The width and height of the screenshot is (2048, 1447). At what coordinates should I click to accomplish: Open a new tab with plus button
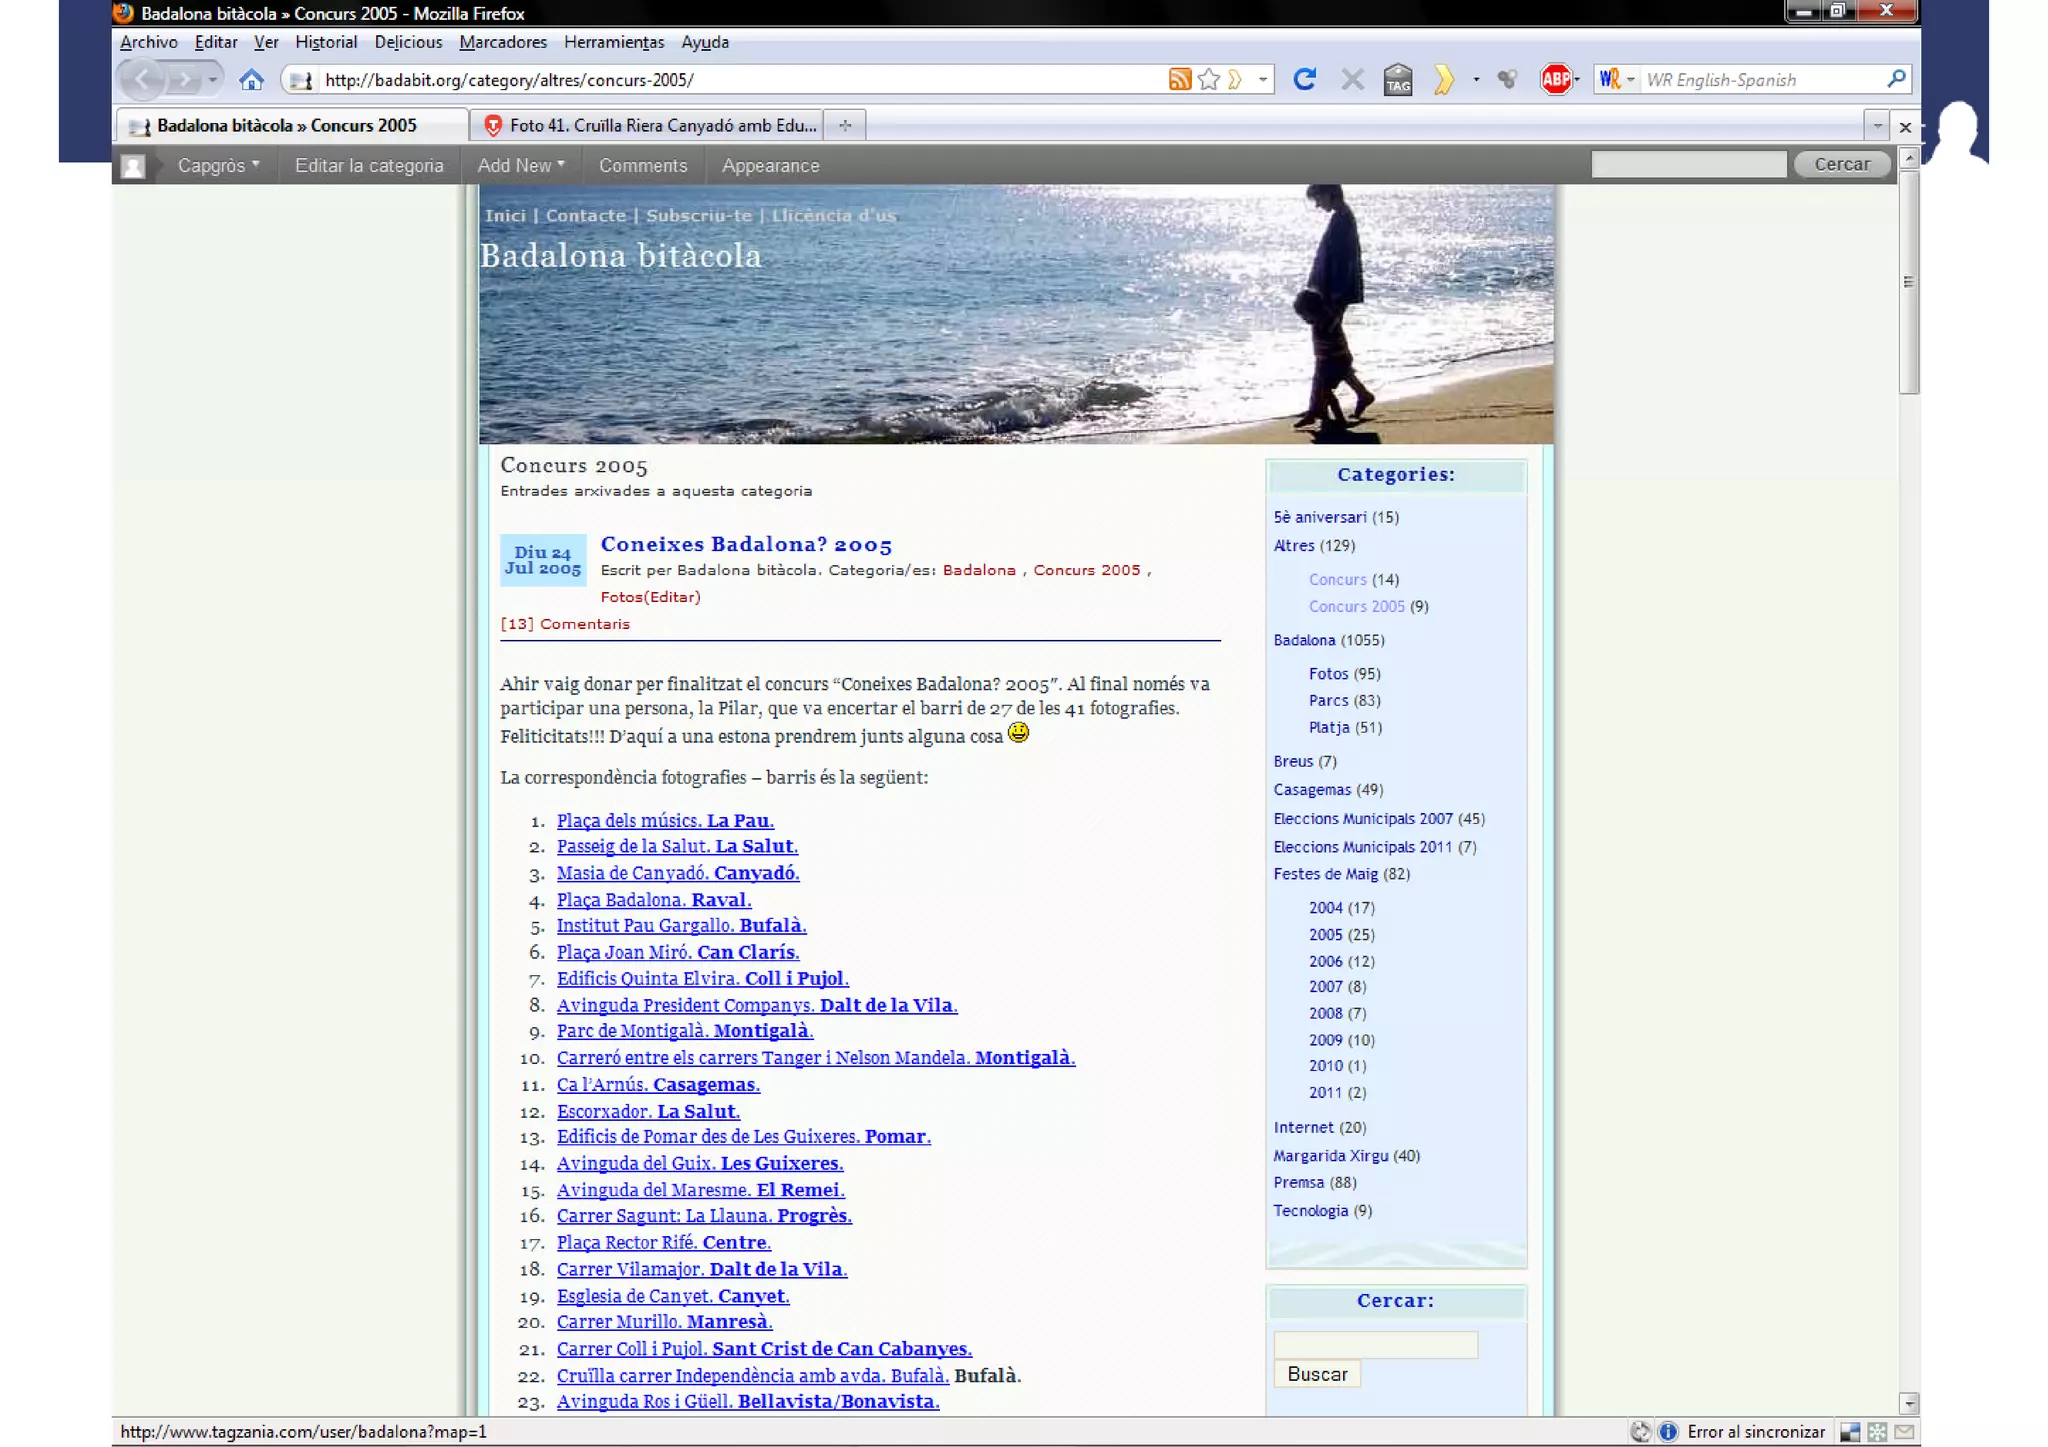[x=845, y=126]
